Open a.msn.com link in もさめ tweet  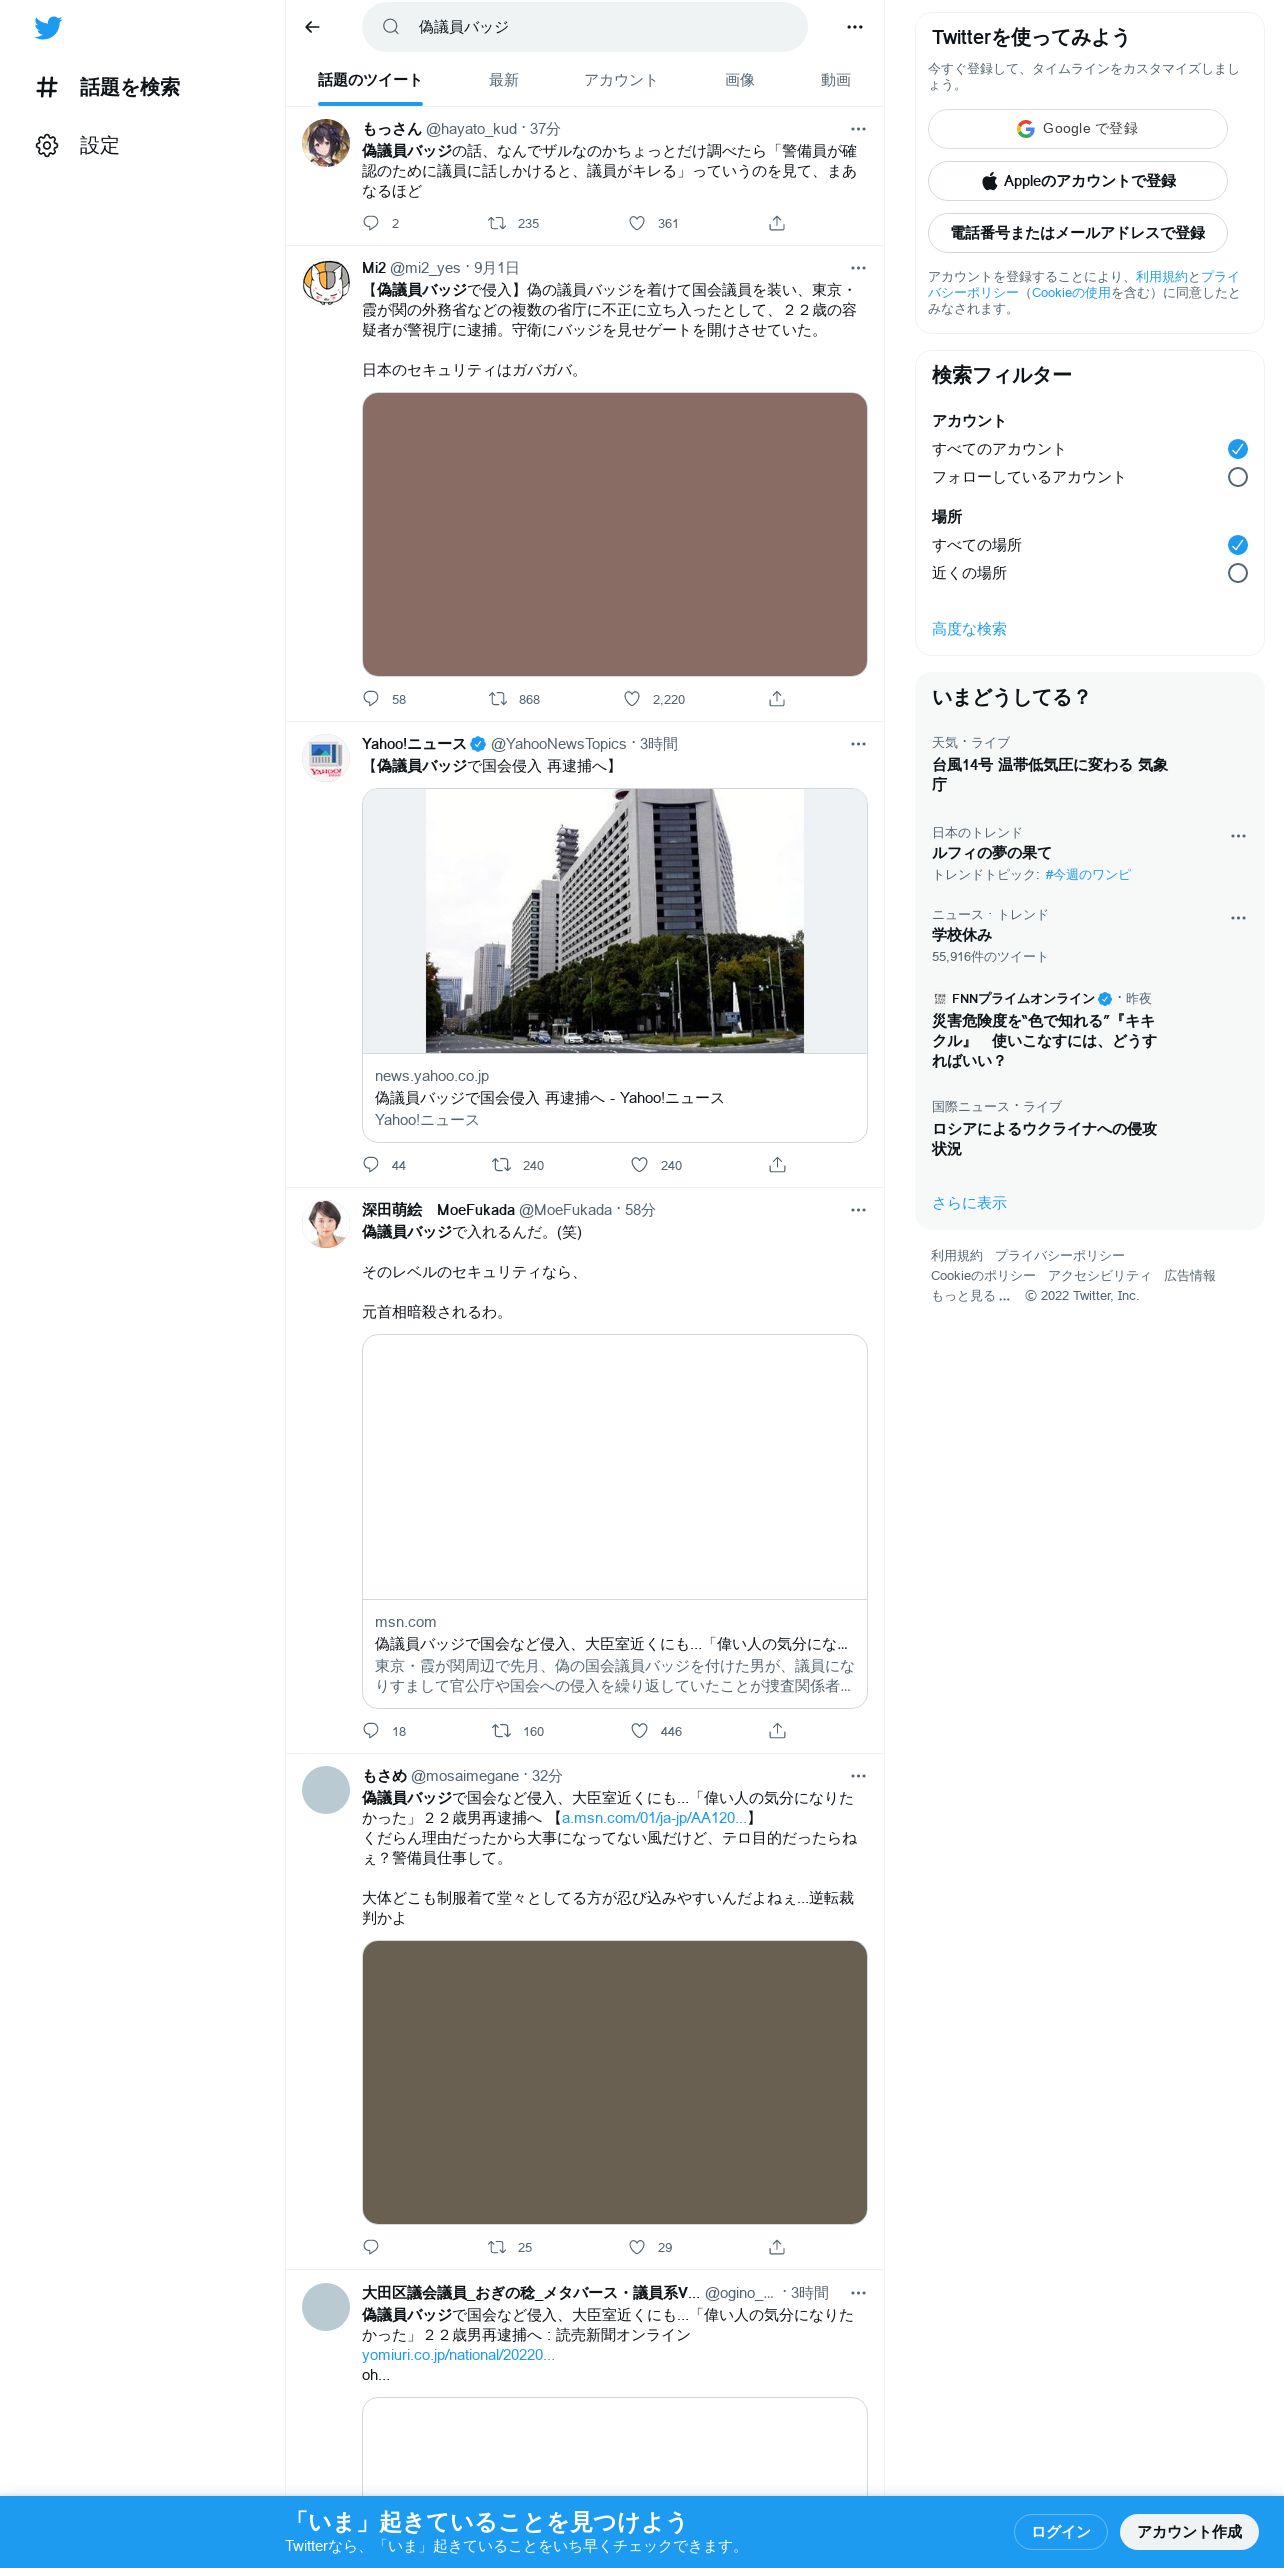tap(654, 1818)
